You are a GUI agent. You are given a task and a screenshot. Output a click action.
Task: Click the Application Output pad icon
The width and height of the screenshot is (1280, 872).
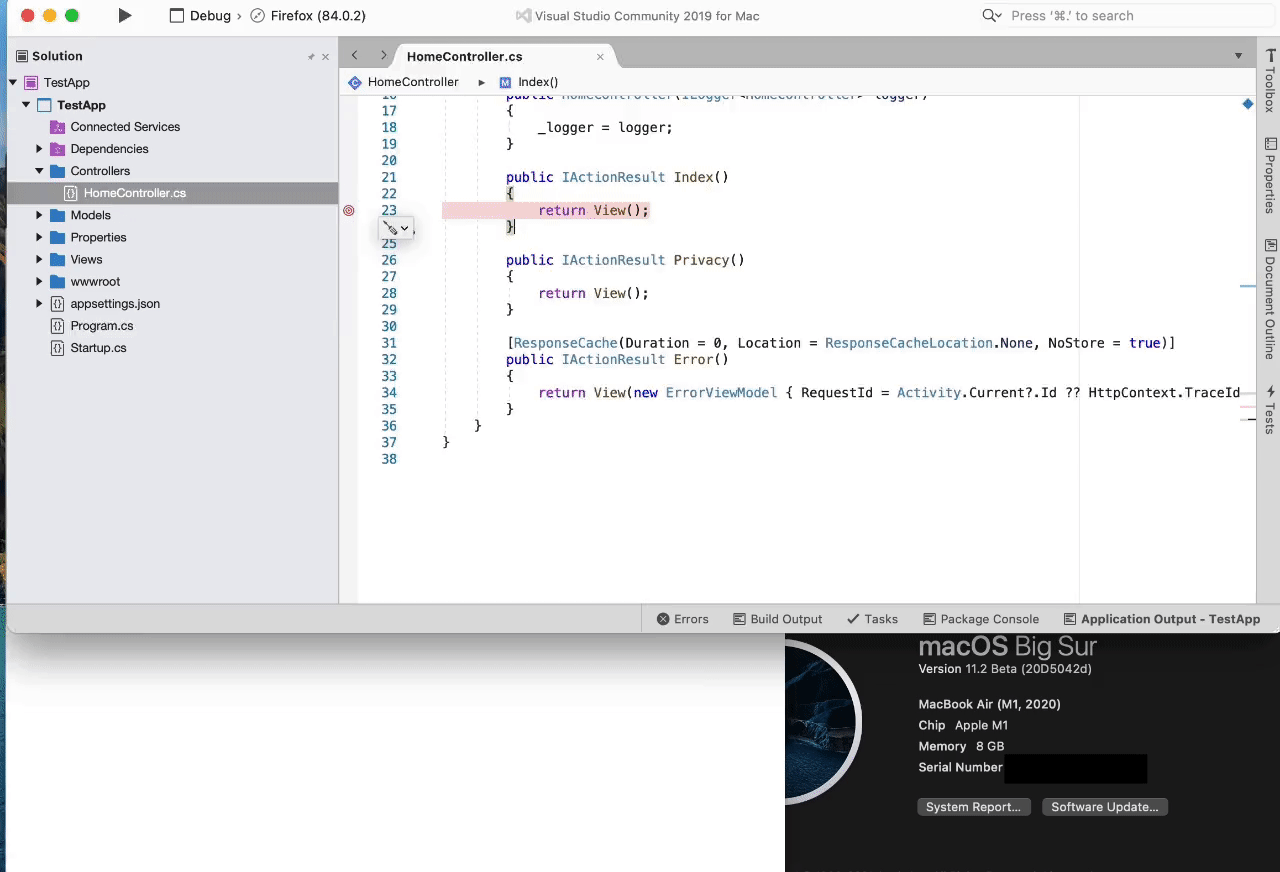1070,619
